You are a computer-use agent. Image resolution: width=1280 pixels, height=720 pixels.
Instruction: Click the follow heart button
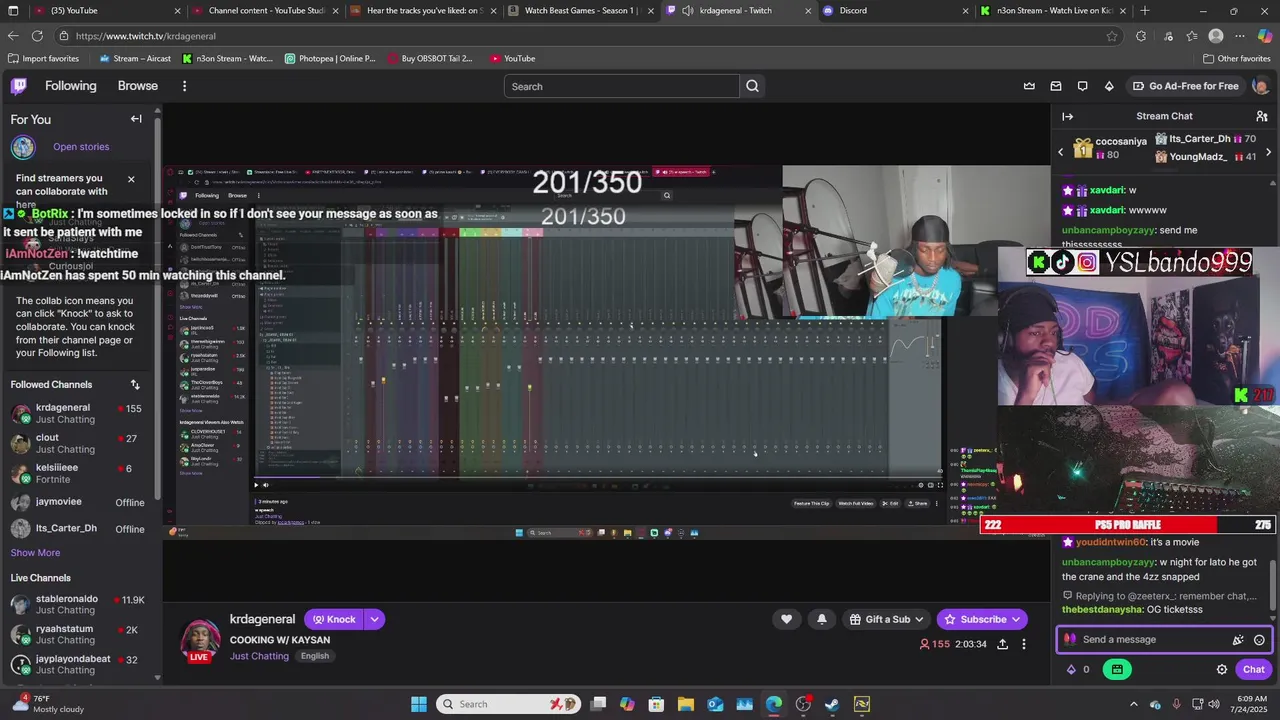[x=786, y=619]
